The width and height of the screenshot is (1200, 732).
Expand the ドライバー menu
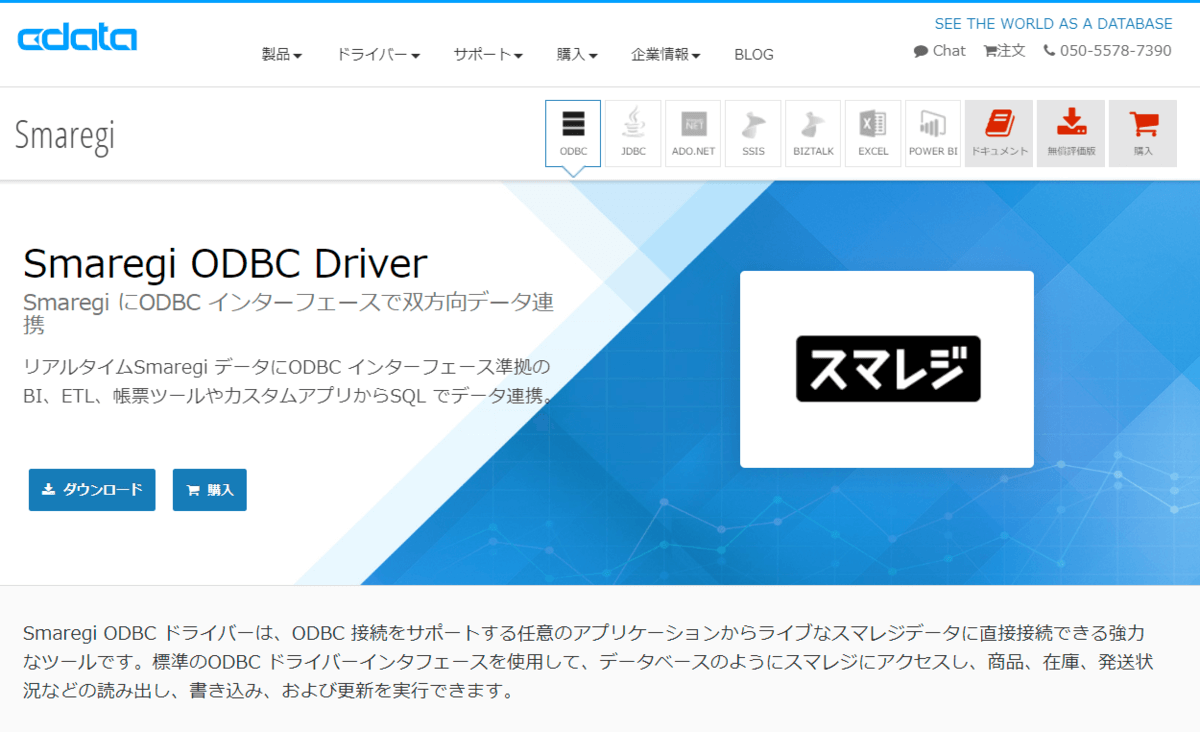click(x=378, y=55)
